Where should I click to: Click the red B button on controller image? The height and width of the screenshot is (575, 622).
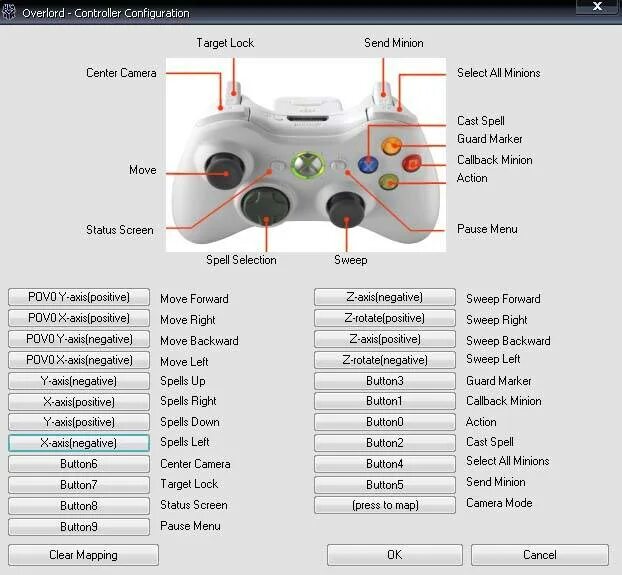pyautogui.click(x=413, y=163)
